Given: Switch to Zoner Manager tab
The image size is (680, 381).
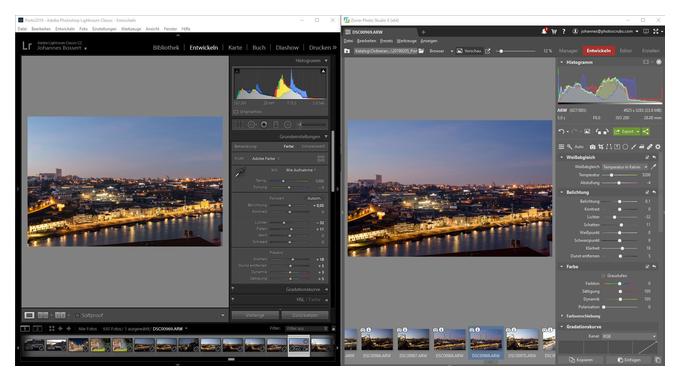Looking at the screenshot, I should (568, 51).
